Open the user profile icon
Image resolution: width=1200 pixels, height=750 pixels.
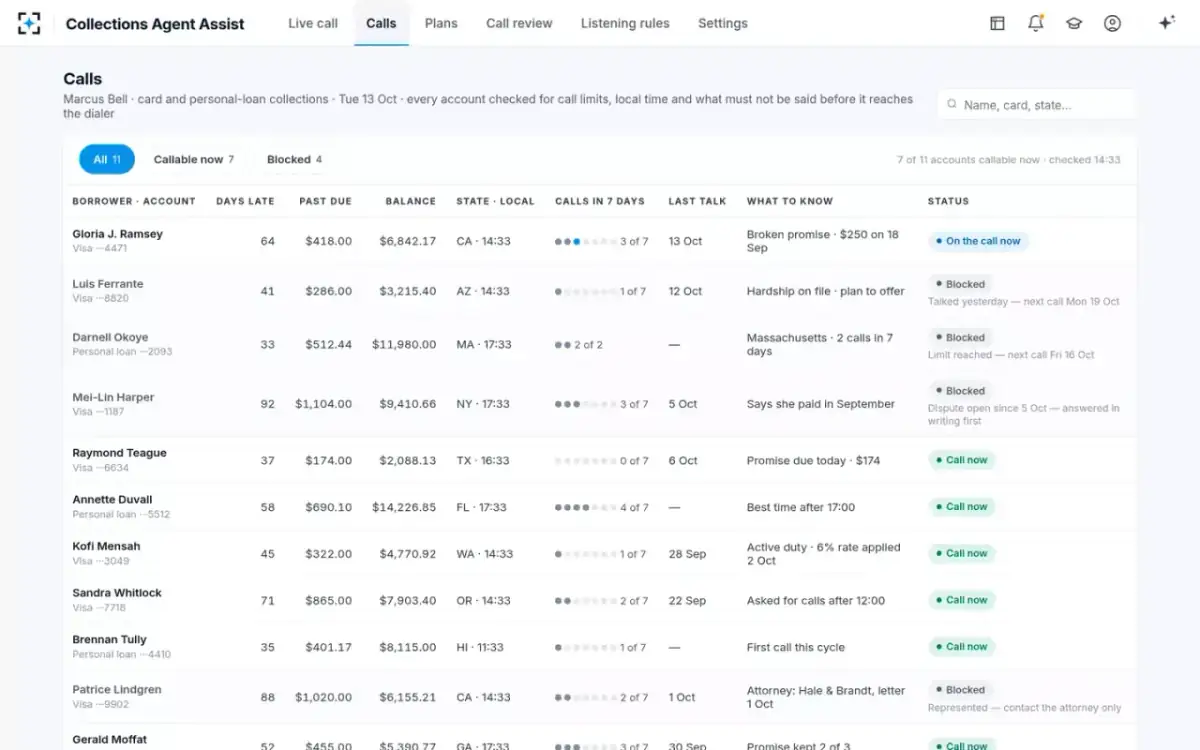point(1112,23)
